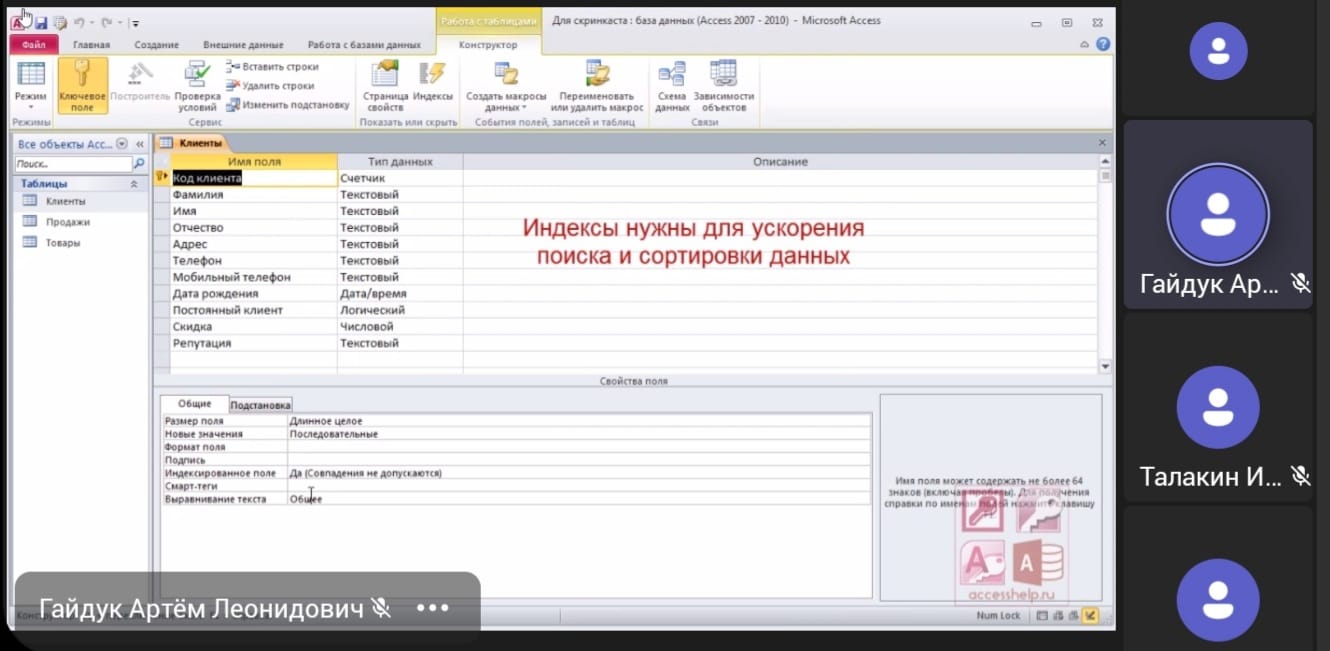
Task: Click Переименовать или удалить макрос
Action: click(x=597, y=86)
